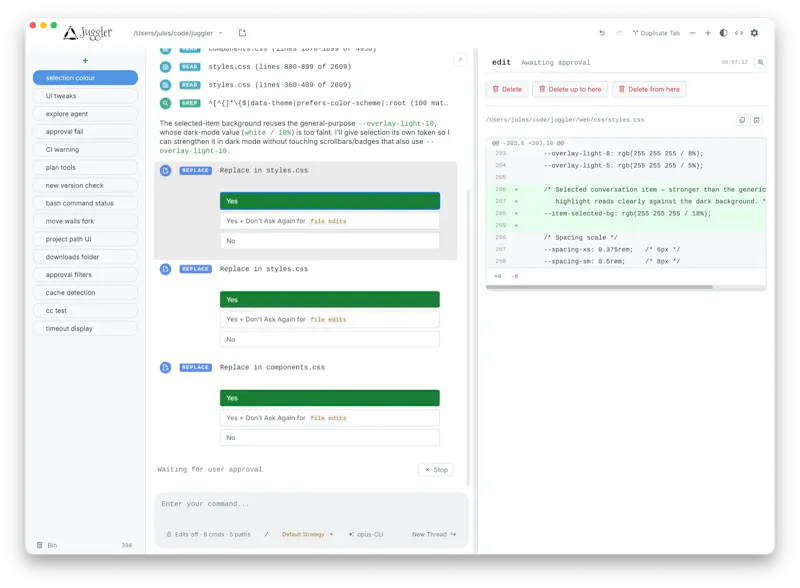Choose Yes + Don't Ask Again for second styles.css edit

330,320
